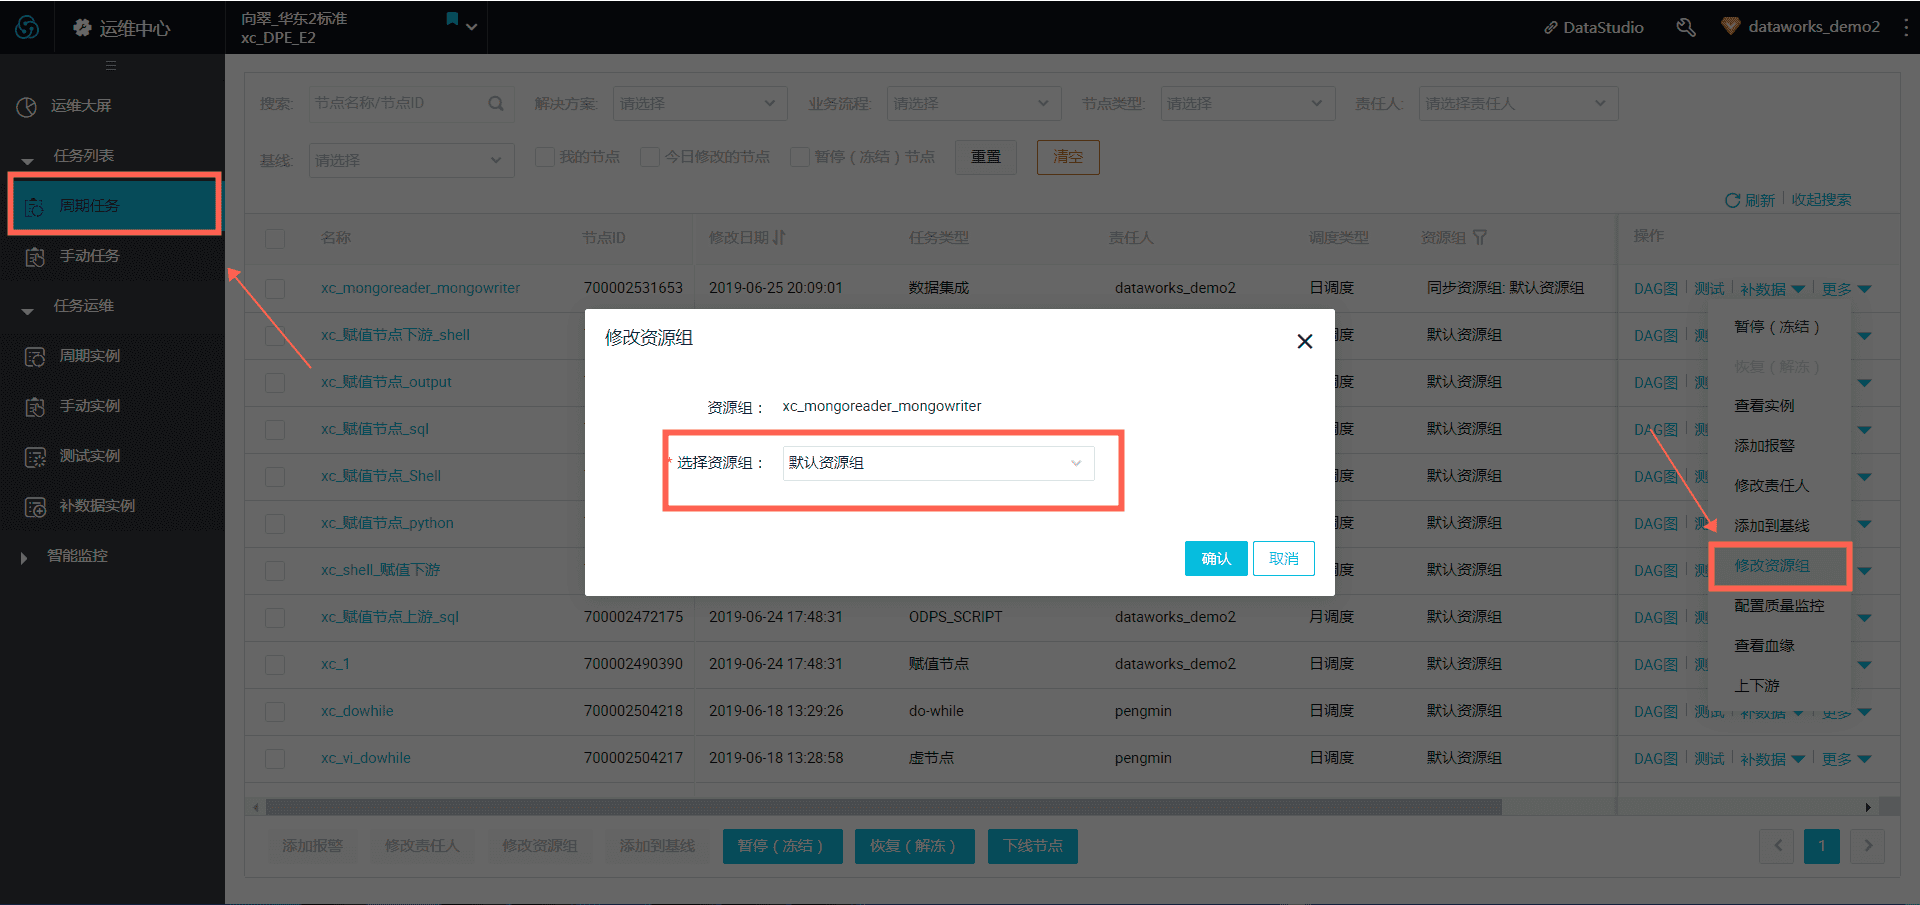1920x905 pixels.
Task: Open the 选择资源组 dropdown in the dialog
Action: coord(937,463)
